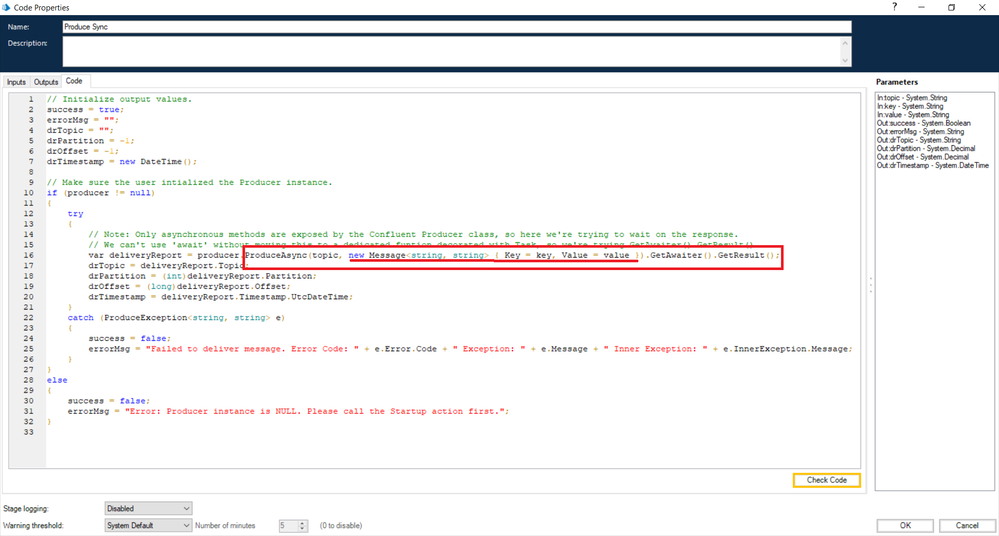Image resolution: width=999 pixels, height=536 pixels.
Task: Click 'drPartition = (int)deliveryReport.Partition' line
Action: 202,276
